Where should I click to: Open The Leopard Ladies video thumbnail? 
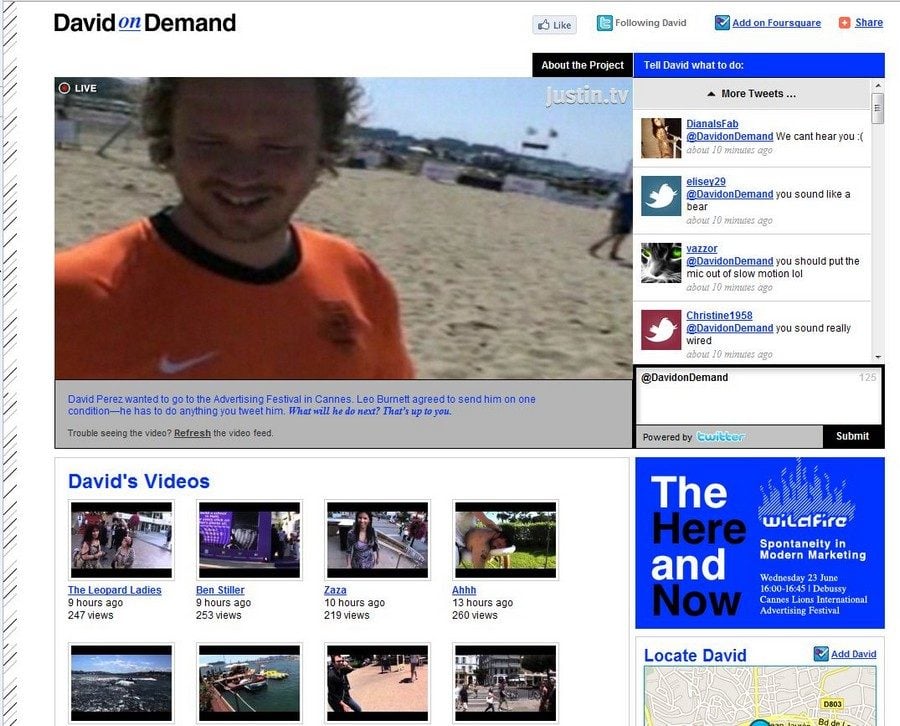(121, 540)
